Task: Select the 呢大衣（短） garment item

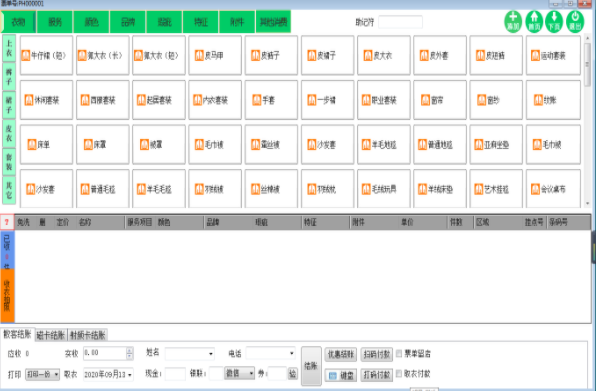Action: coord(159,55)
